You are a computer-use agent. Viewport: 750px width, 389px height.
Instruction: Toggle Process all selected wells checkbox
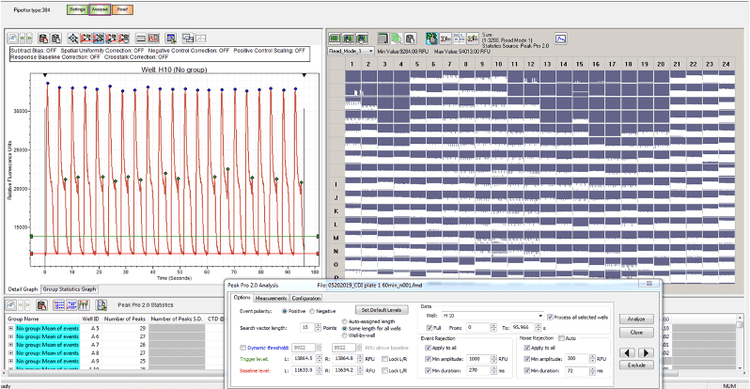550,317
